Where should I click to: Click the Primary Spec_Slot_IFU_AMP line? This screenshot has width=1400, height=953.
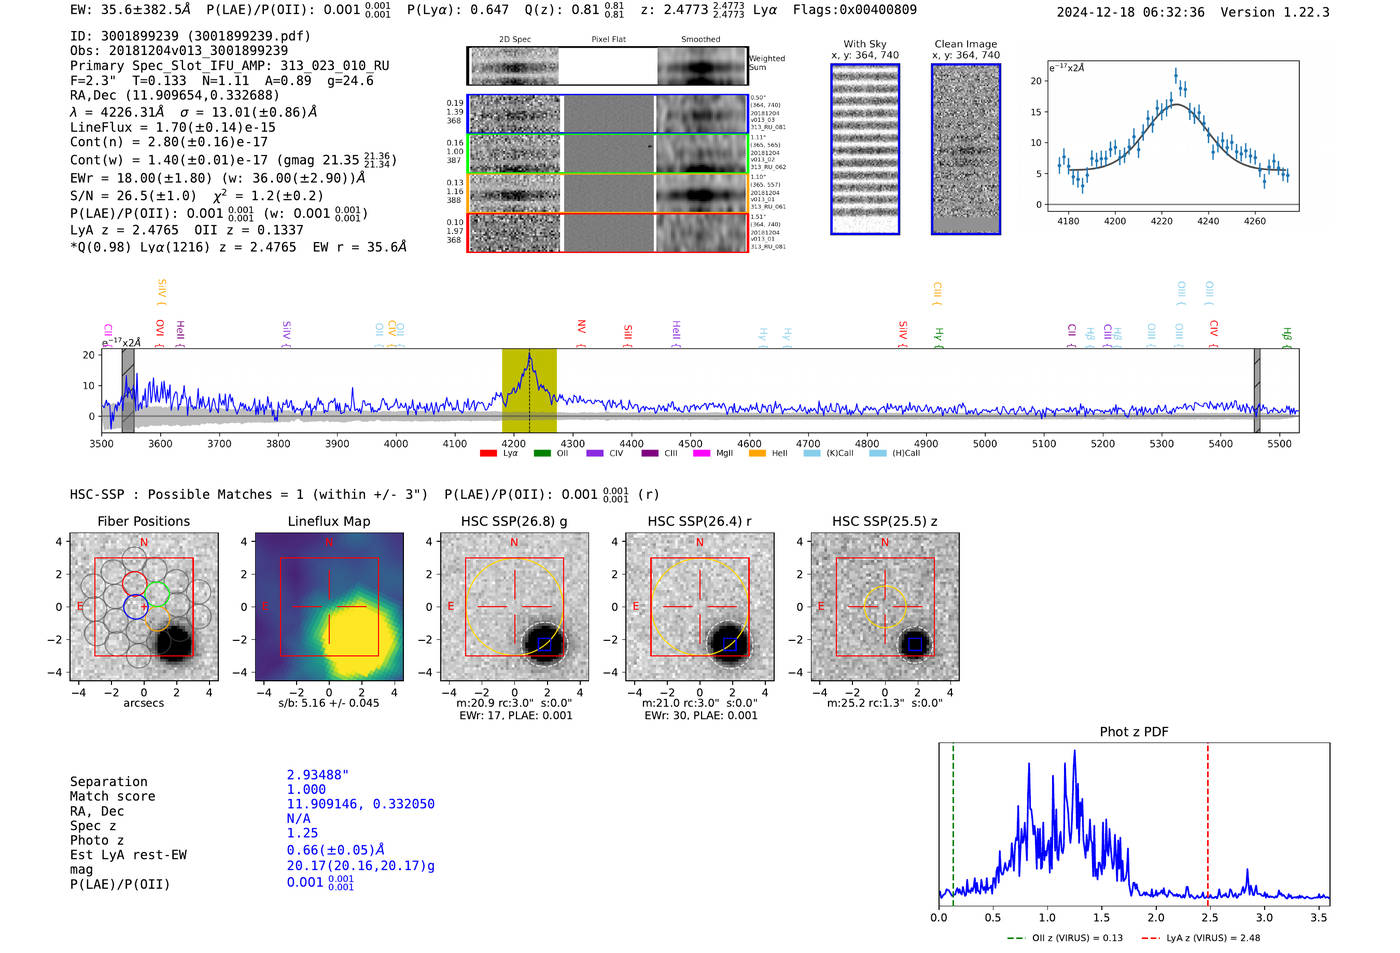[x=230, y=65]
